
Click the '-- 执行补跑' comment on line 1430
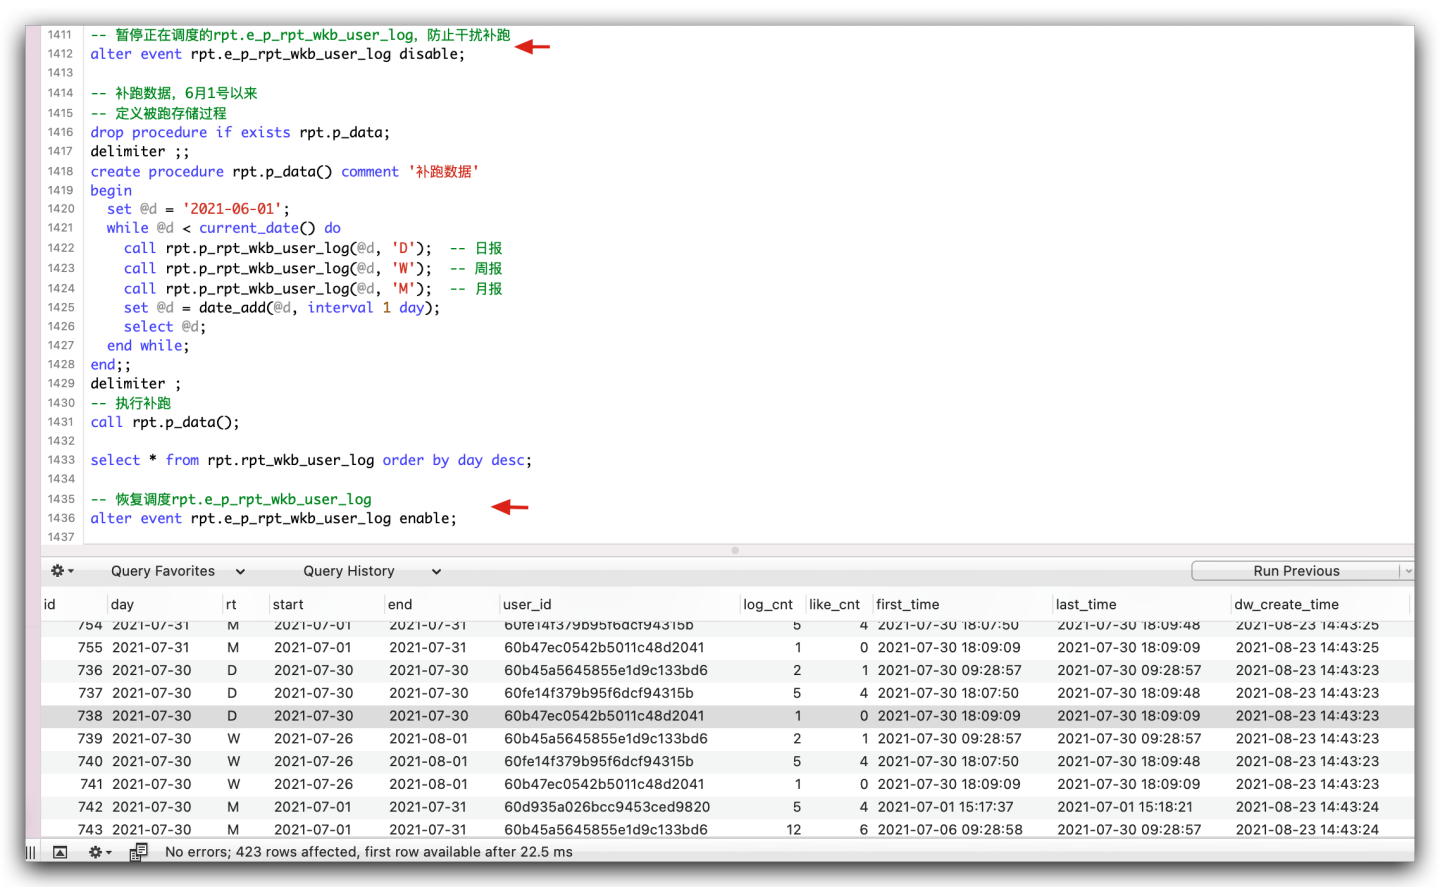pyautogui.click(x=131, y=403)
